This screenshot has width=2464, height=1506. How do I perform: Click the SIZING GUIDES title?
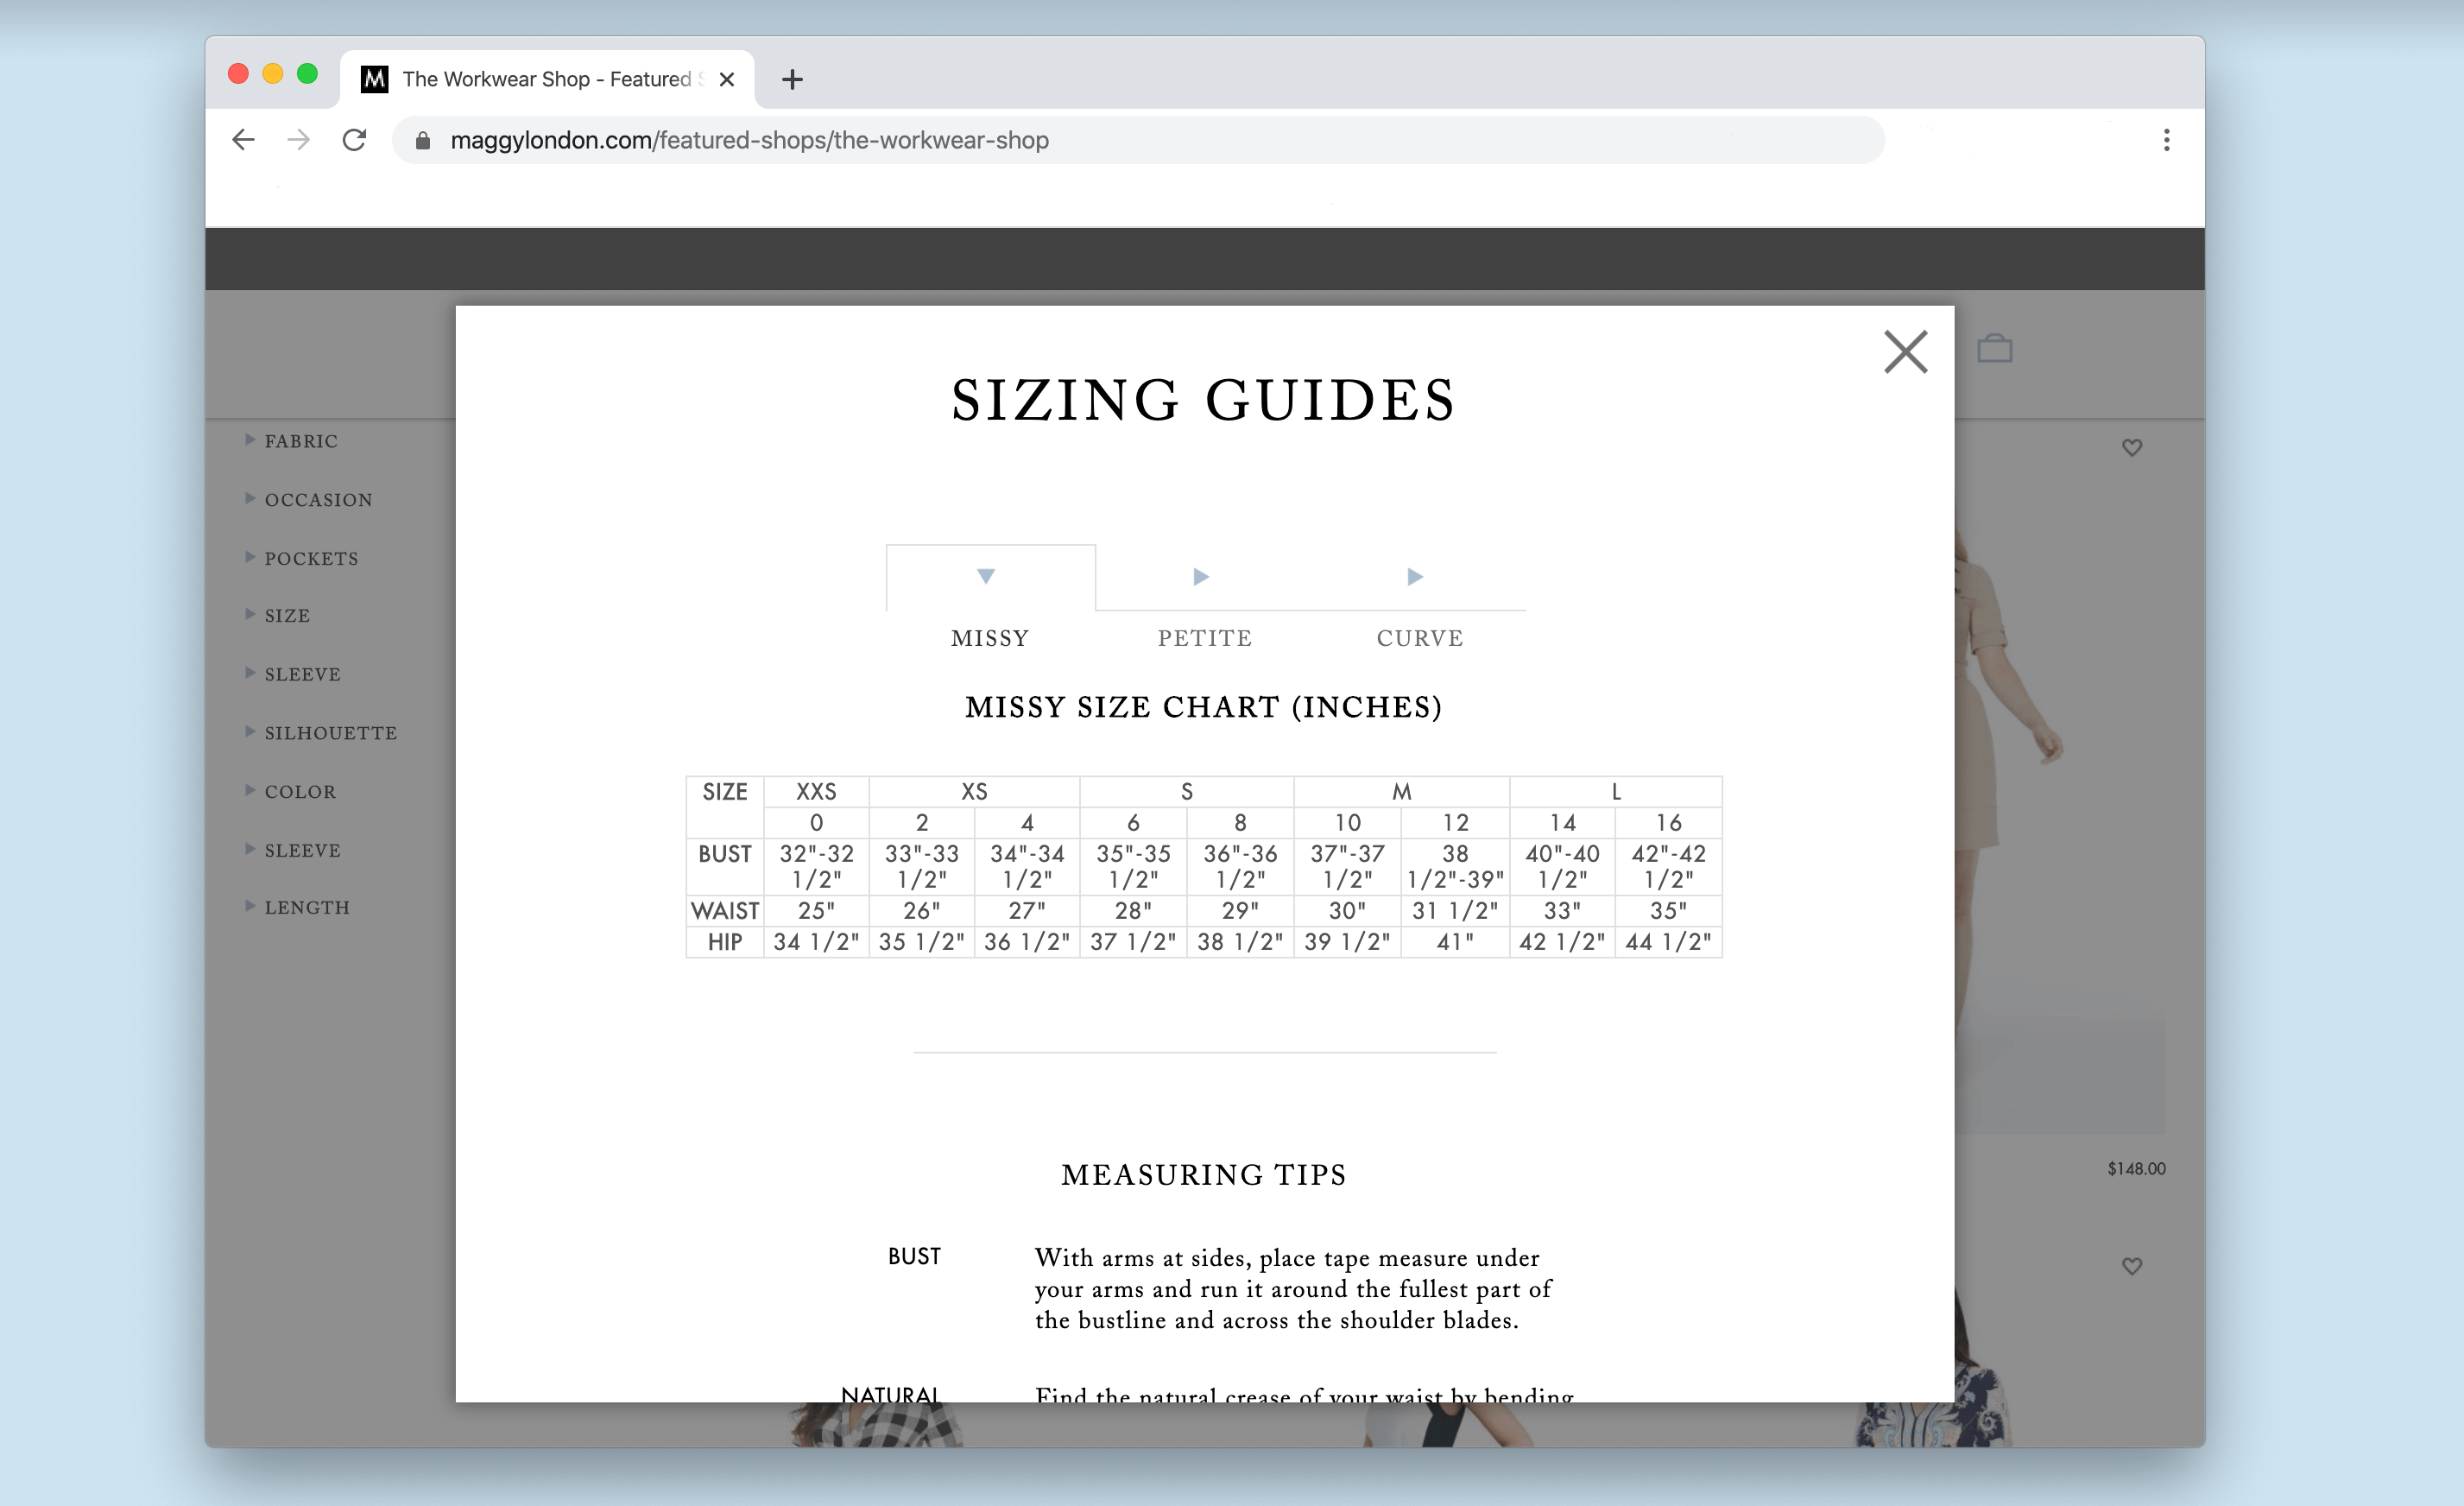click(1203, 400)
